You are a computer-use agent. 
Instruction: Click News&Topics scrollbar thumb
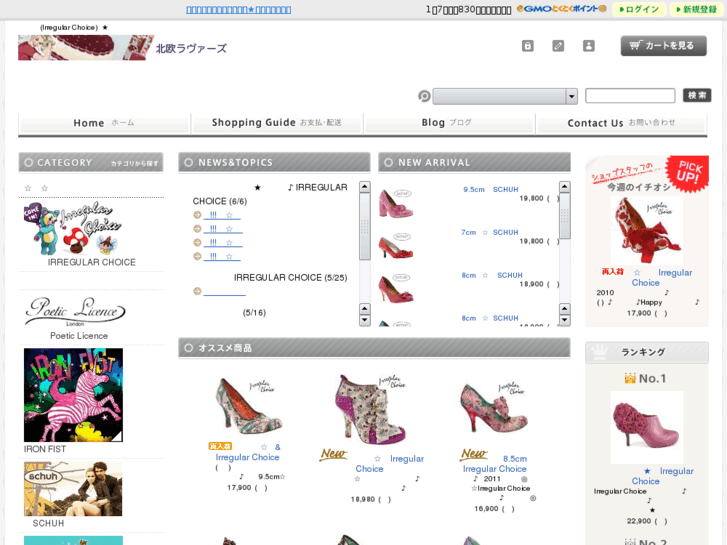365,226
